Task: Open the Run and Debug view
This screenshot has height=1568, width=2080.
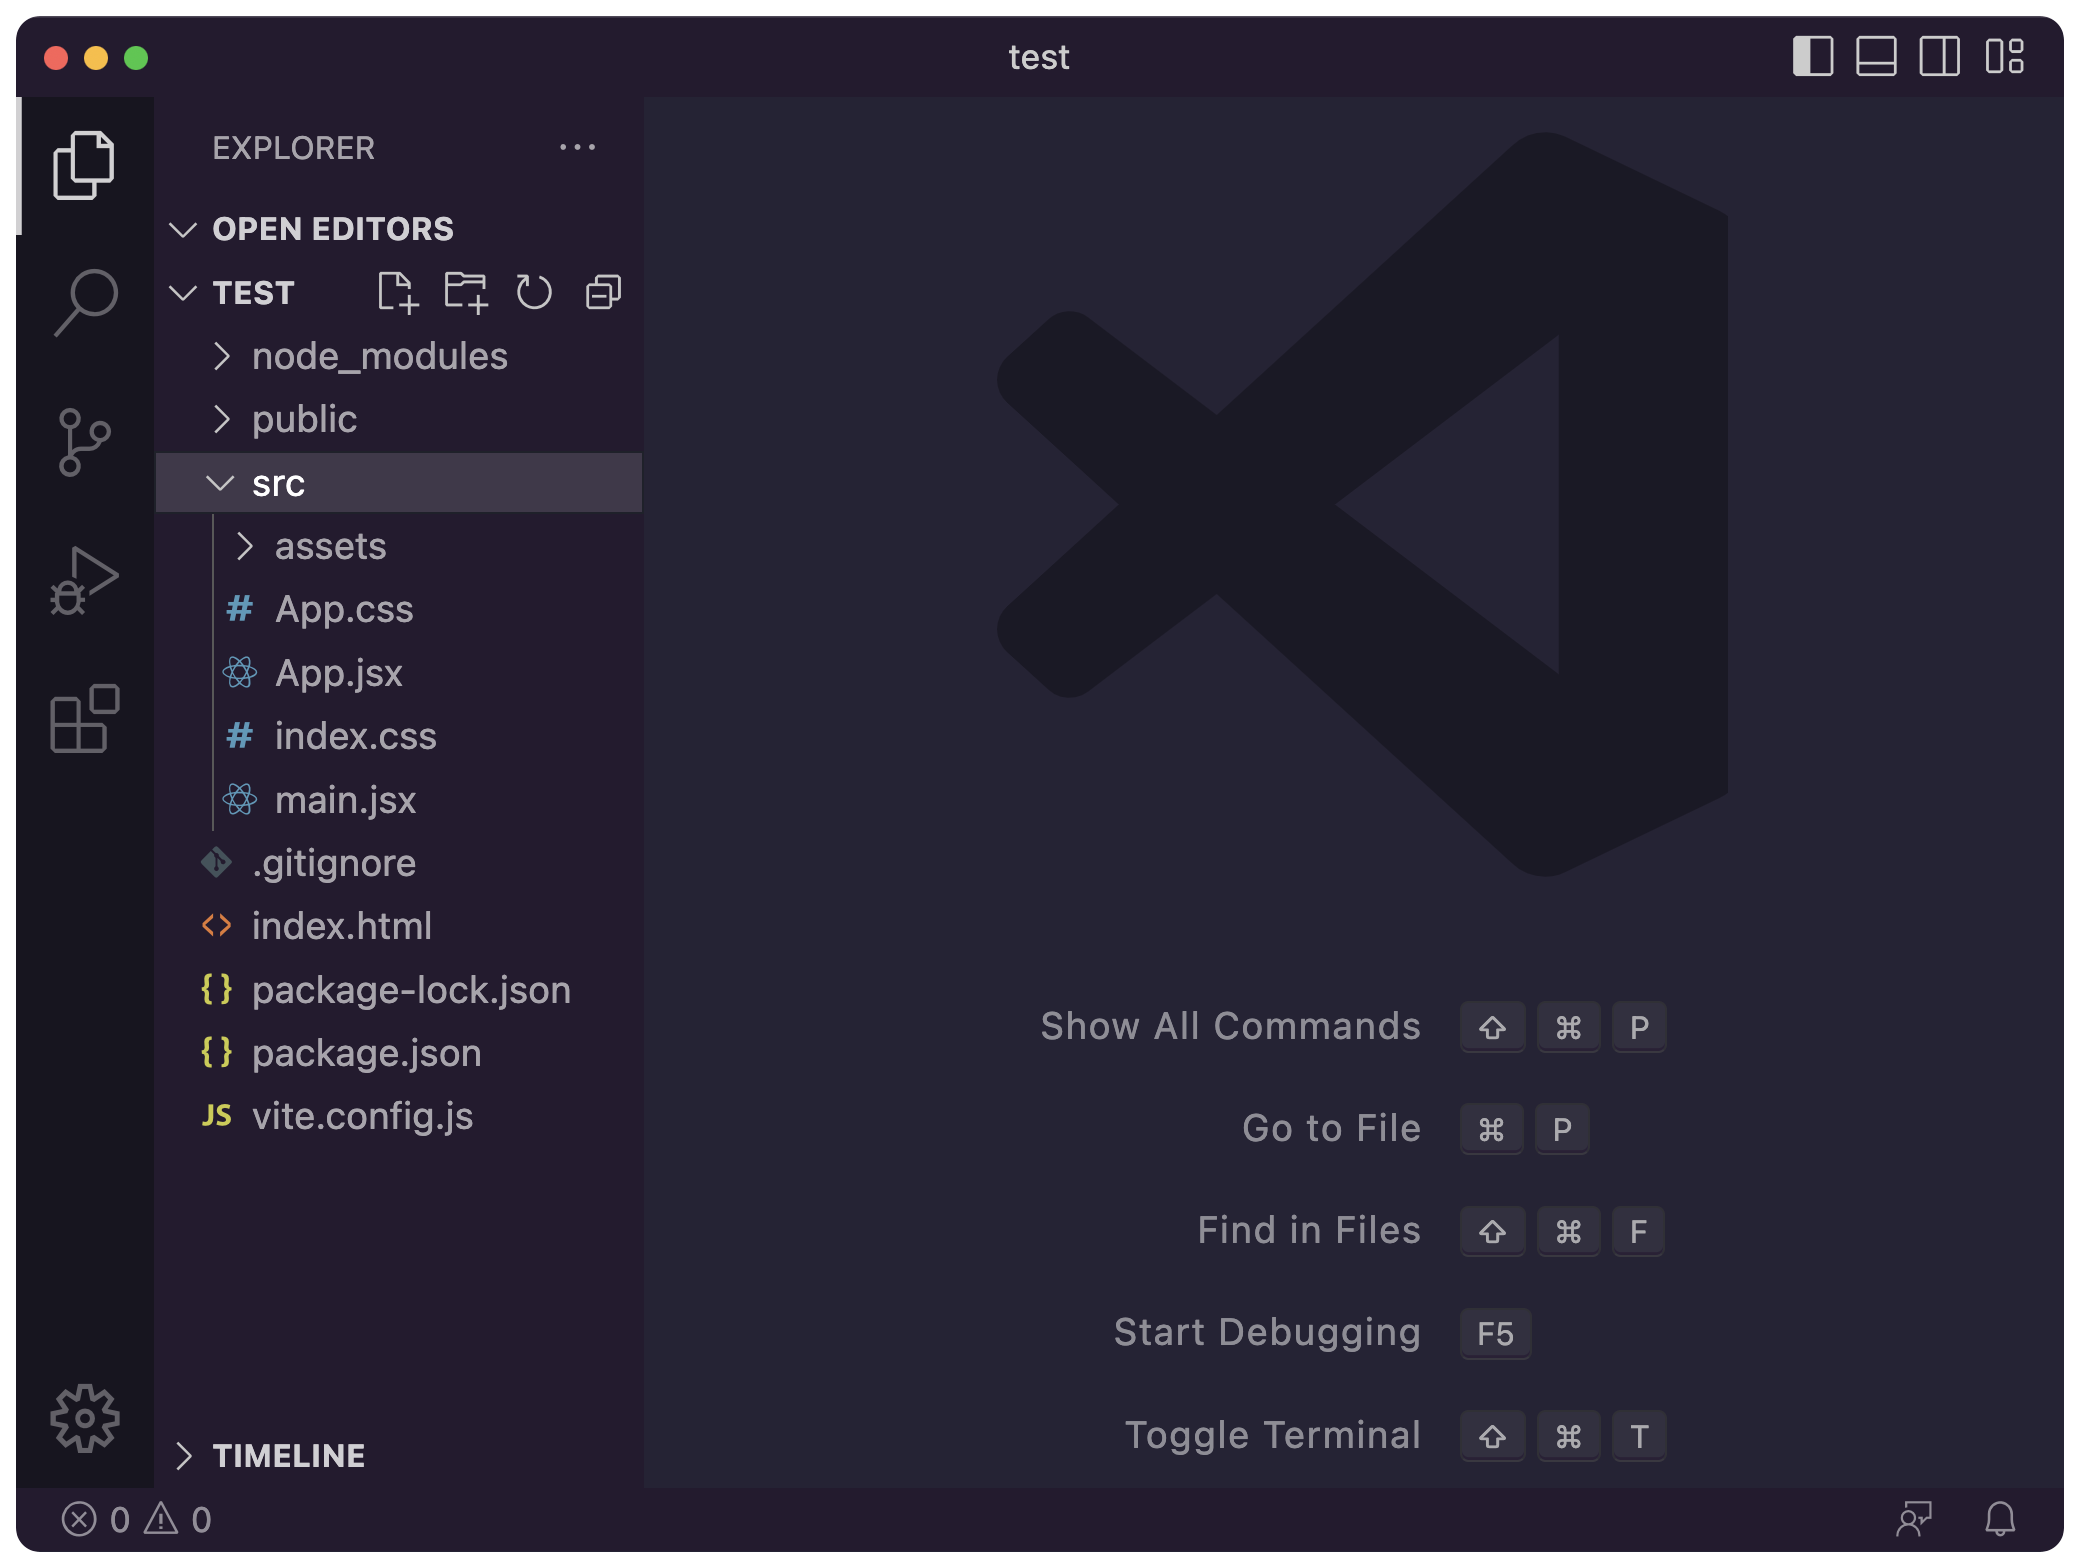Action: tap(85, 581)
